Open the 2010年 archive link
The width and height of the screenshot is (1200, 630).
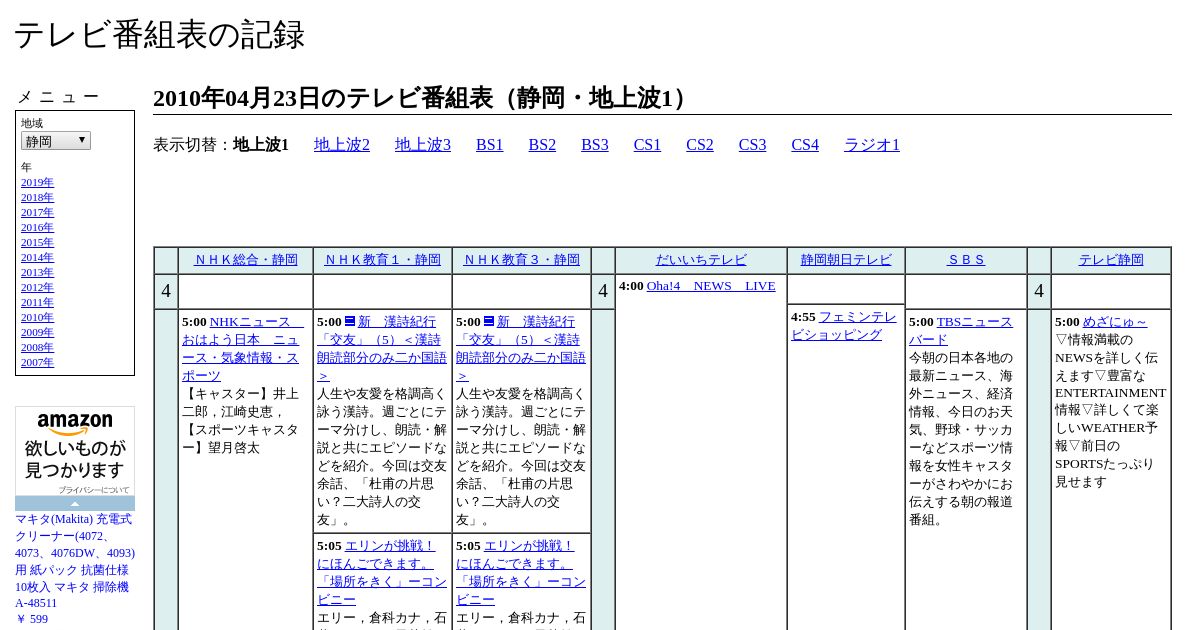click(37, 317)
